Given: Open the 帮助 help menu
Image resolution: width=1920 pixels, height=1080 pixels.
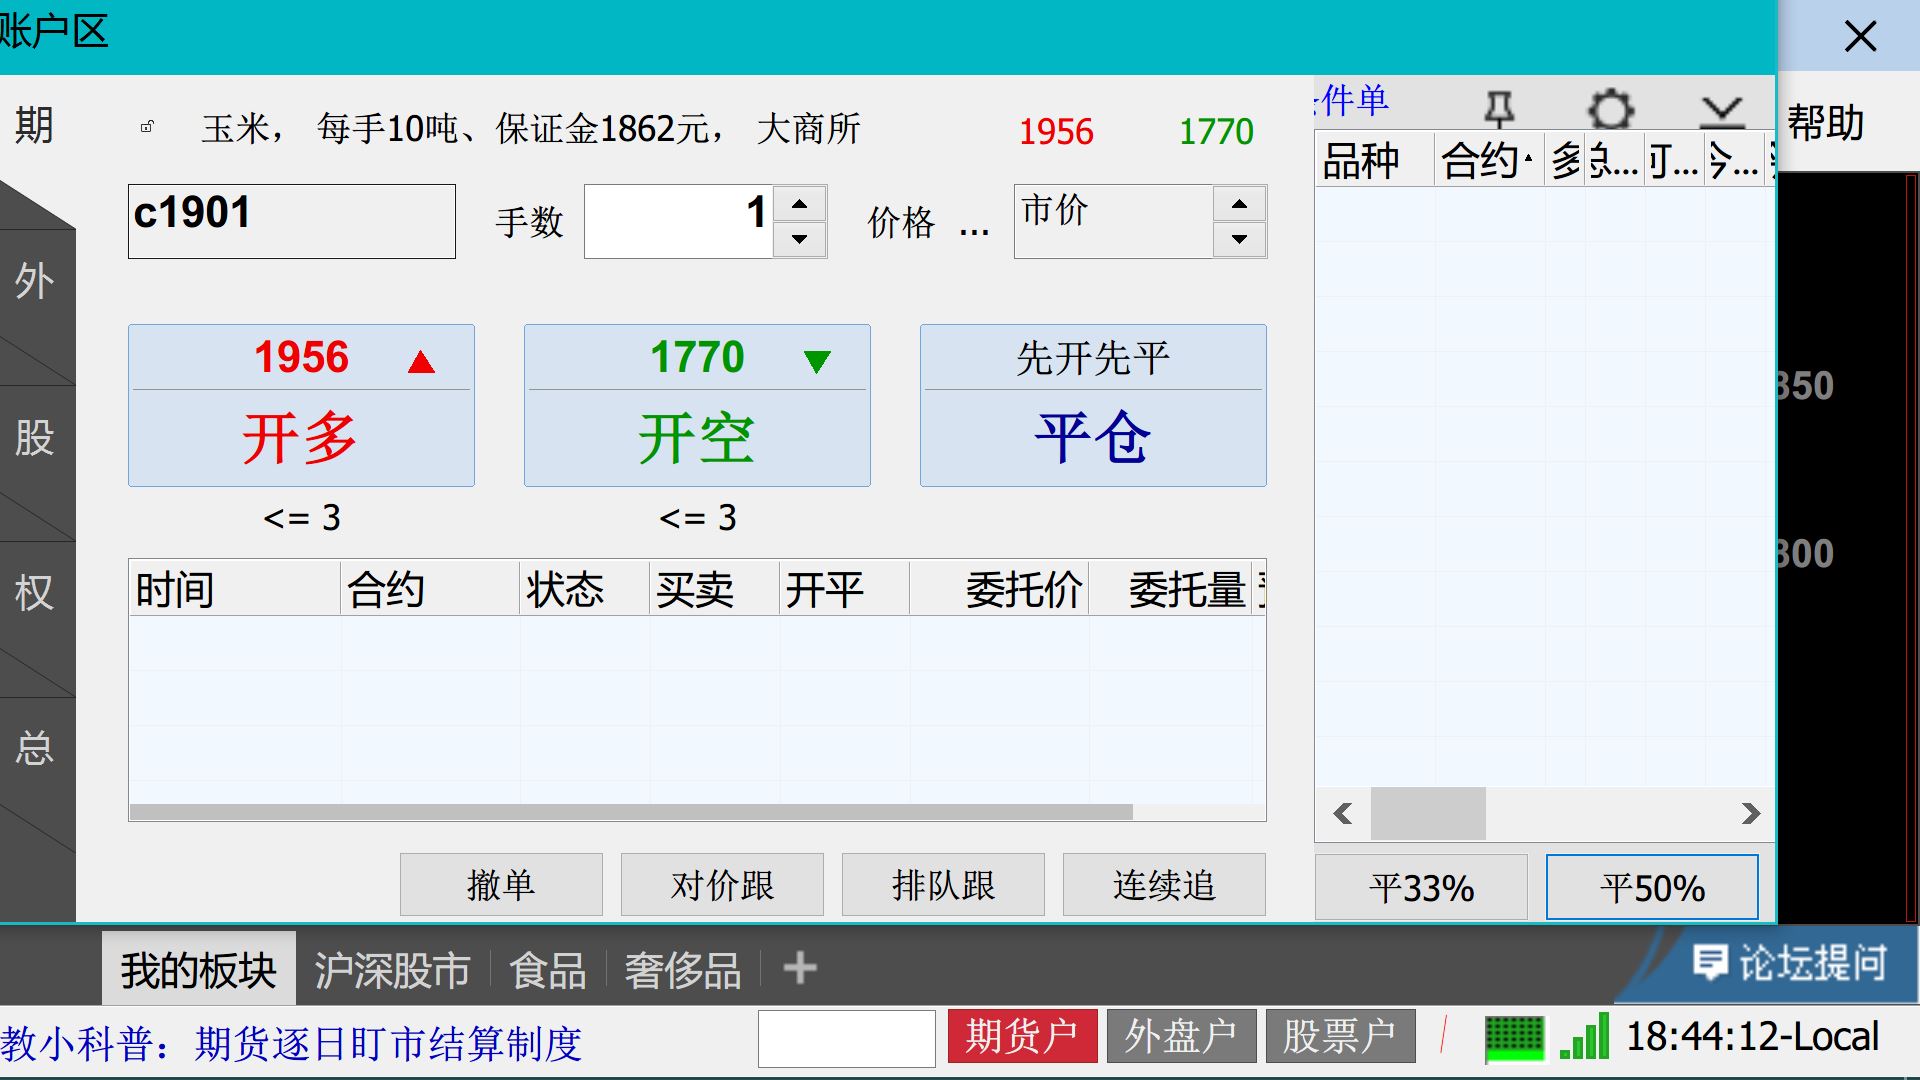Looking at the screenshot, I should pos(1825,123).
